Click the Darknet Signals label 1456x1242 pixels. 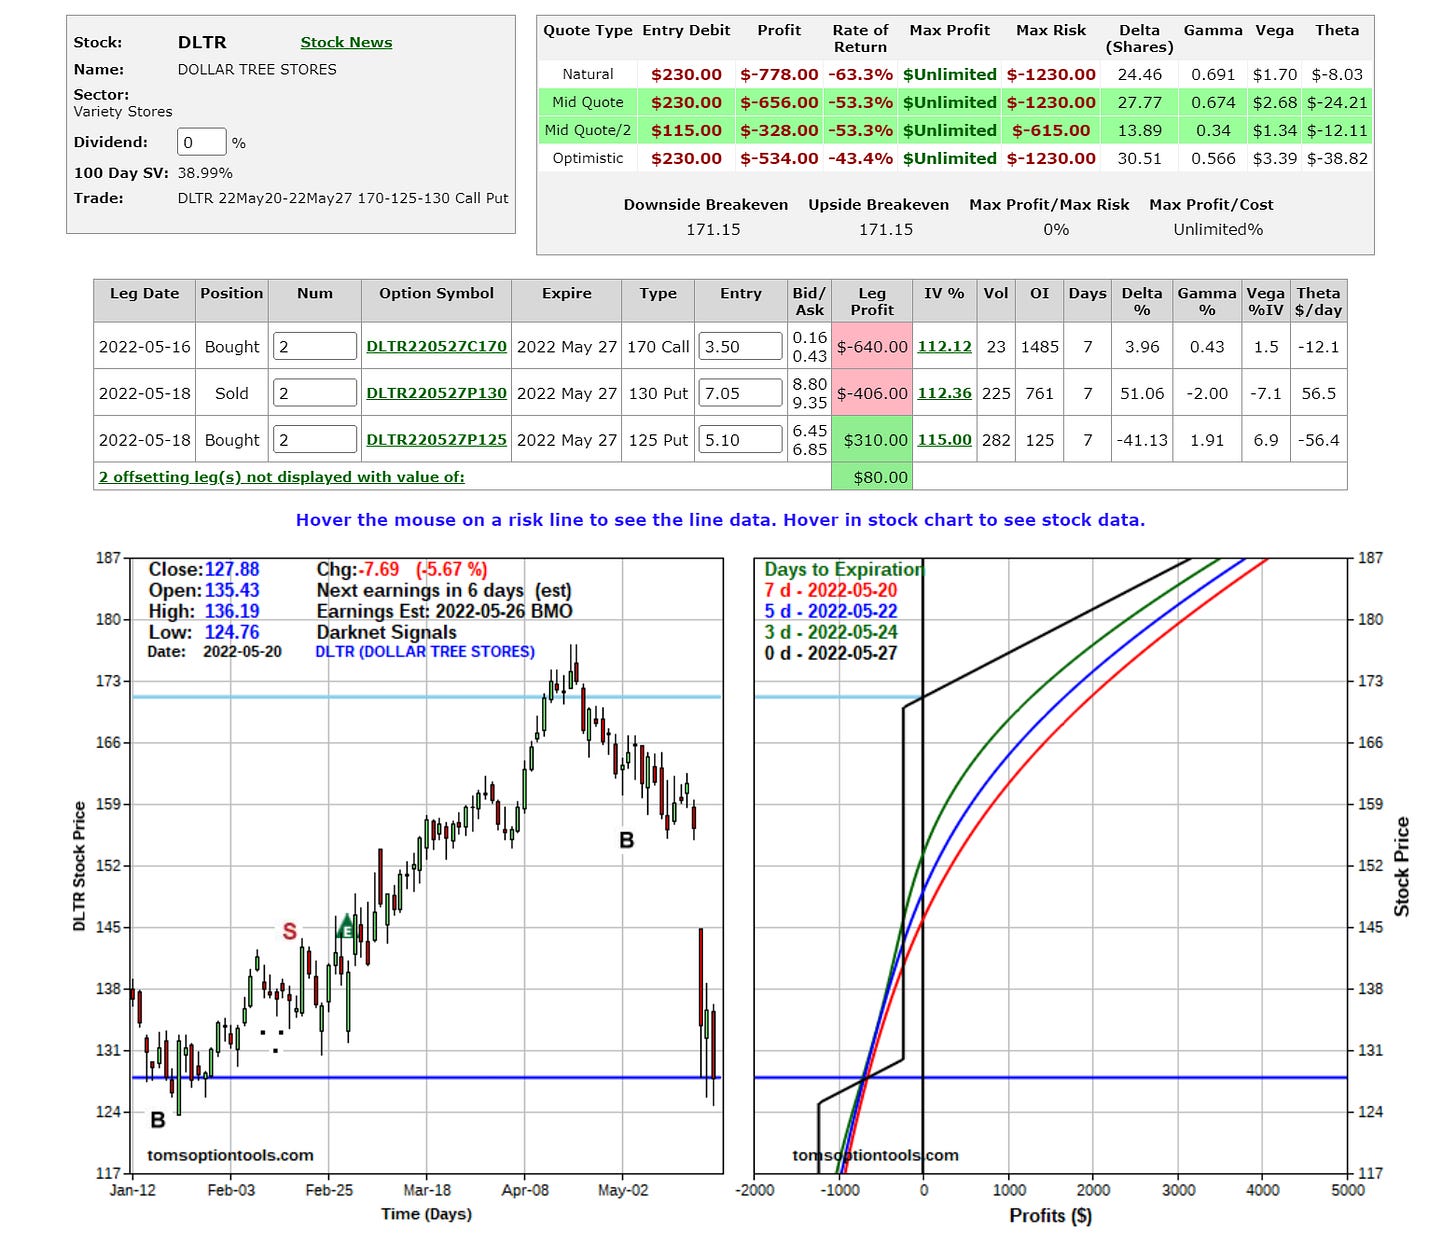click(386, 632)
